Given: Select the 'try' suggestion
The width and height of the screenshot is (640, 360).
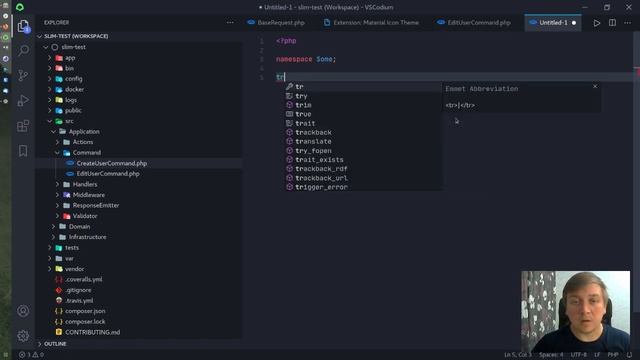Looking at the screenshot, I should pyautogui.click(x=363, y=96).
